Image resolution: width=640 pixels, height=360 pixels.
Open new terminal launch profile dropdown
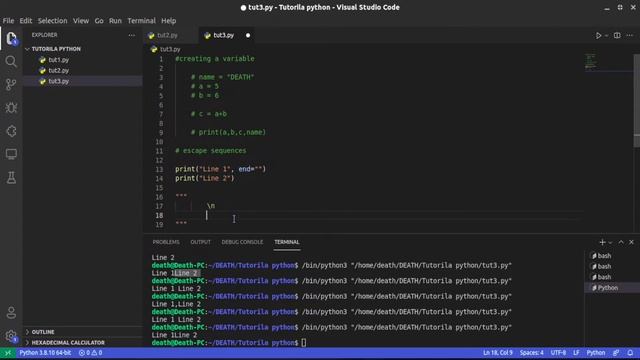pyautogui.click(x=610, y=242)
